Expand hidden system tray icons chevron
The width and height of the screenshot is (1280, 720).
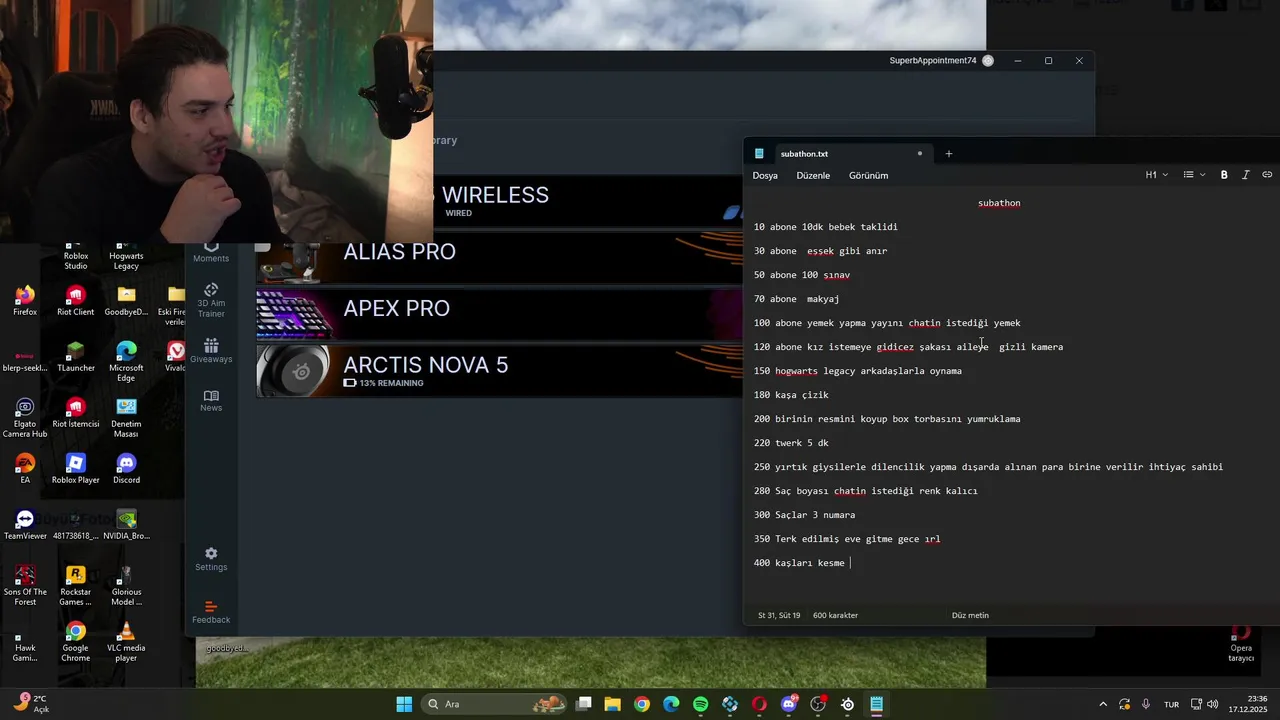pos(1103,704)
